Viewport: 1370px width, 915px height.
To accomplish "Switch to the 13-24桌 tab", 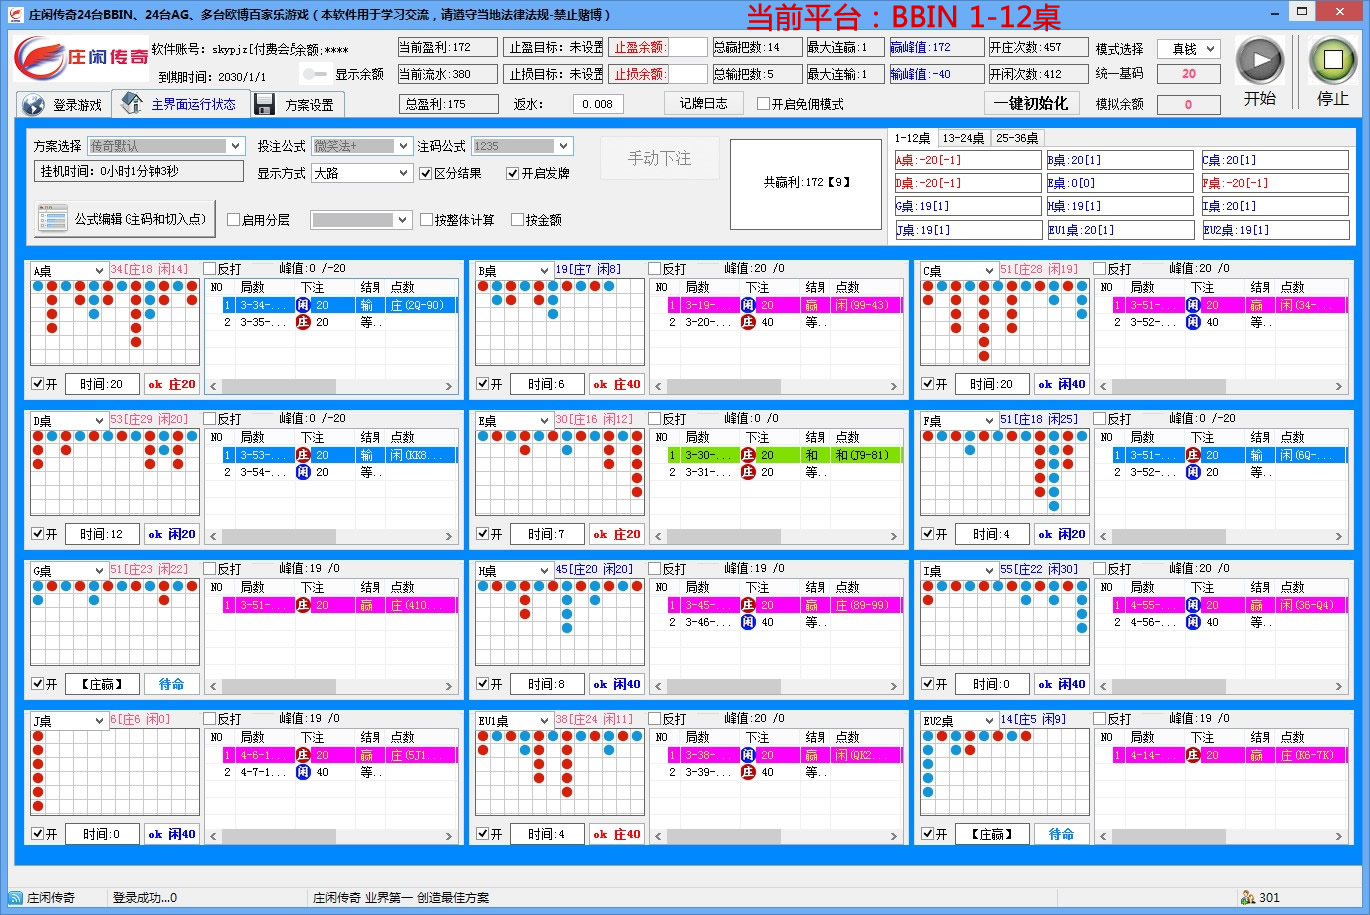I will (x=962, y=138).
